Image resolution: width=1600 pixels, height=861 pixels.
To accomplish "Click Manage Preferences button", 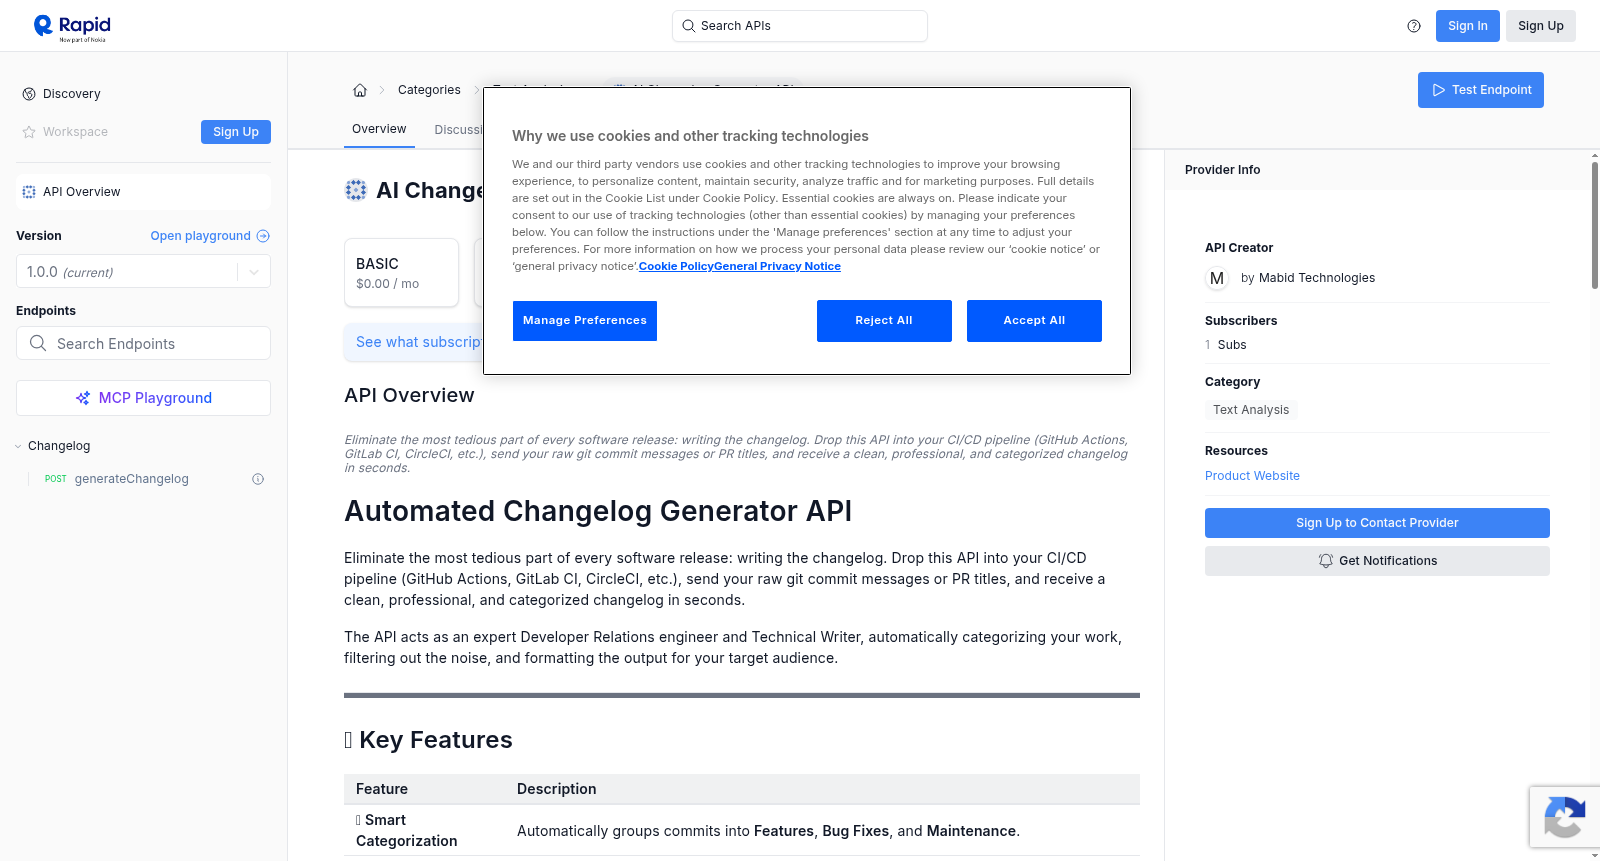I will tap(585, 321).
